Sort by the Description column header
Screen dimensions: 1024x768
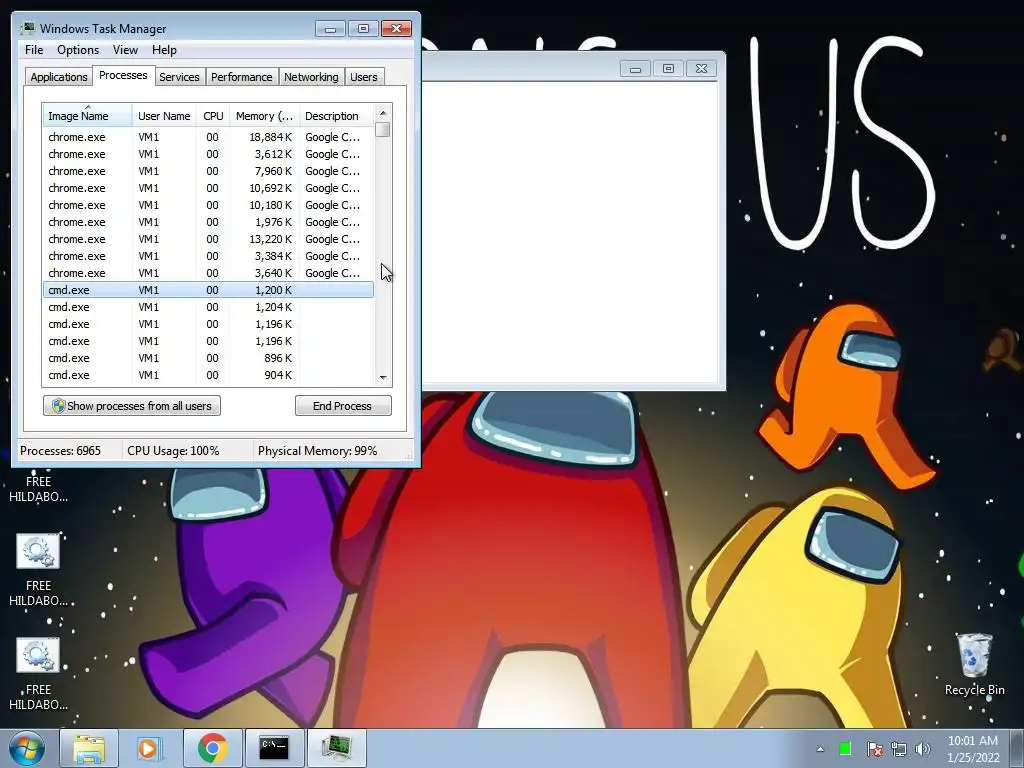coord(336,116)
